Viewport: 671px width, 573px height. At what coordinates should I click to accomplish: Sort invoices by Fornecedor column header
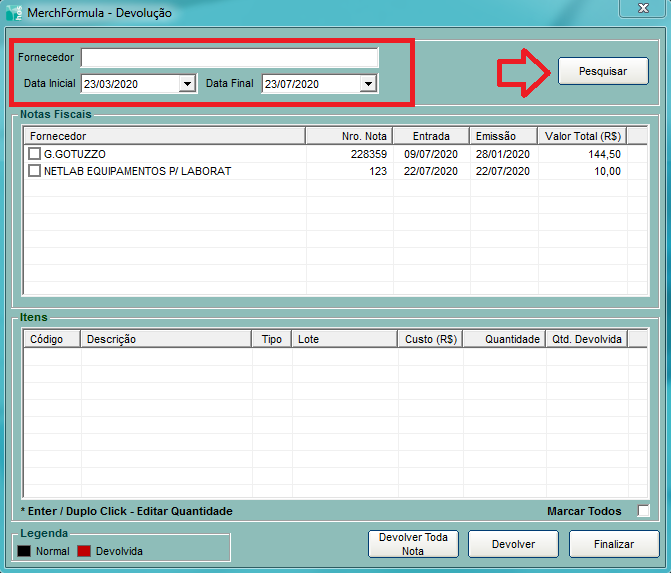(167, 136)
